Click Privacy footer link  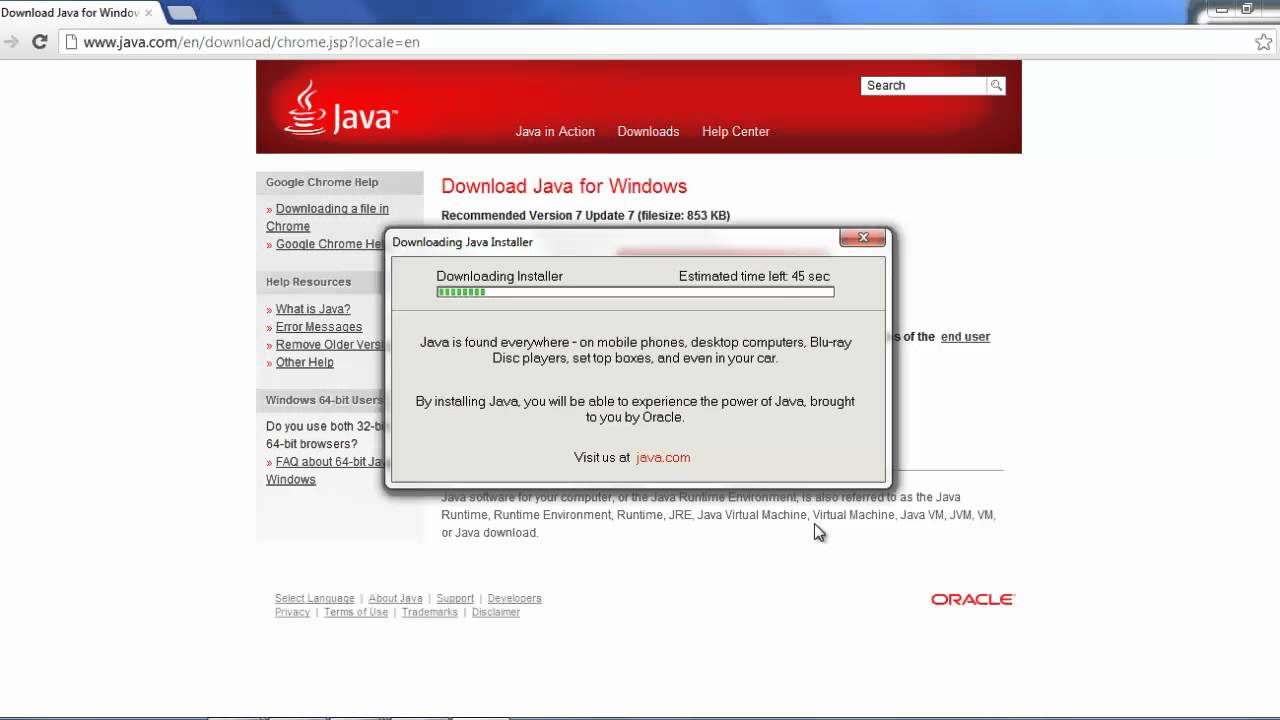pyautogui.click(x=292, y=613)
